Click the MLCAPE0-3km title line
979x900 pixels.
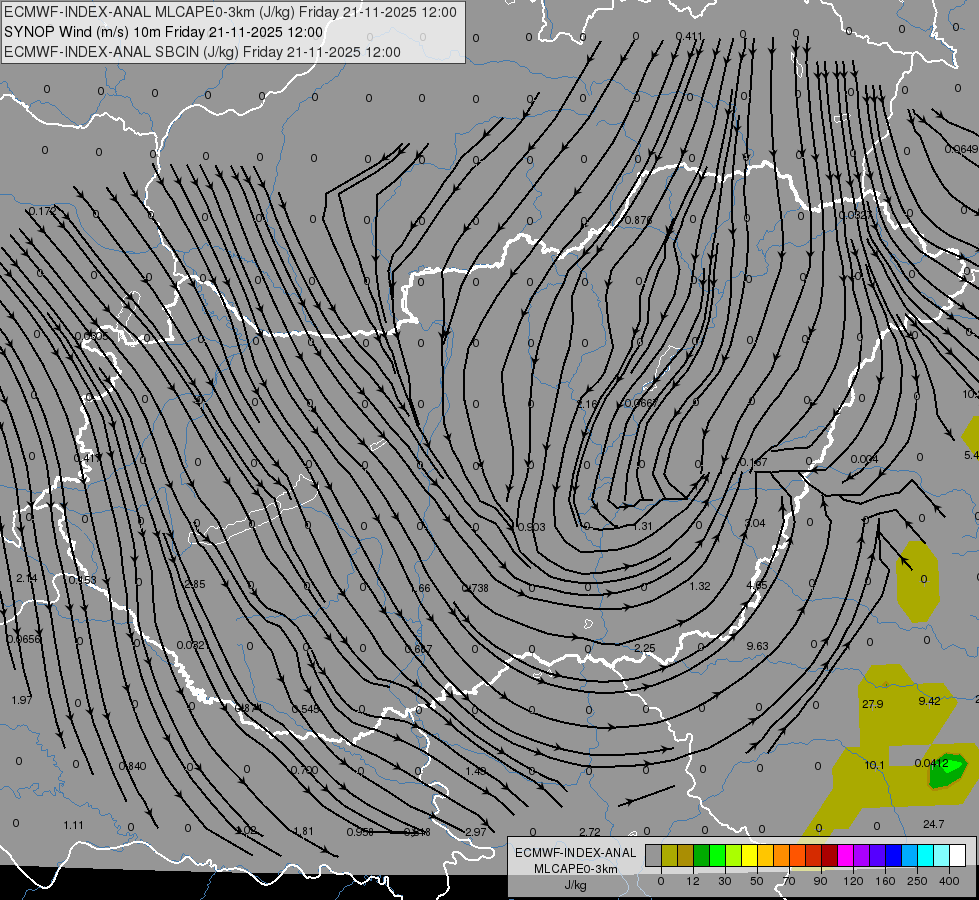coord(230,12)
